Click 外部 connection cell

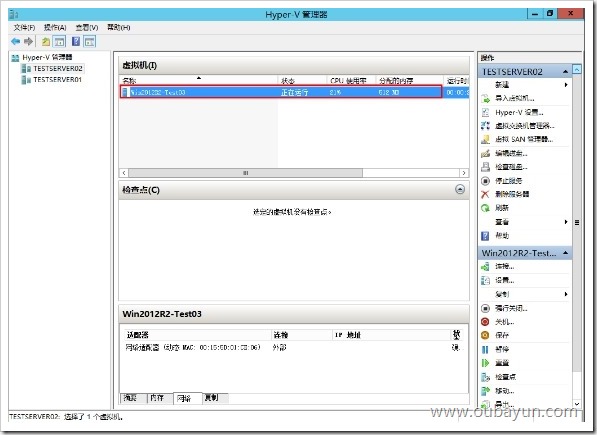coord(279,347)
